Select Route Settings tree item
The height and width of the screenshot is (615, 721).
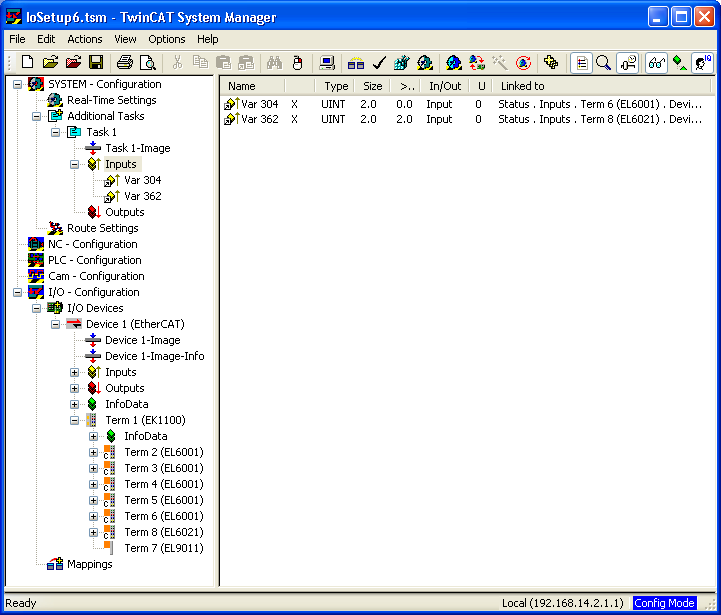click(103, 228)
